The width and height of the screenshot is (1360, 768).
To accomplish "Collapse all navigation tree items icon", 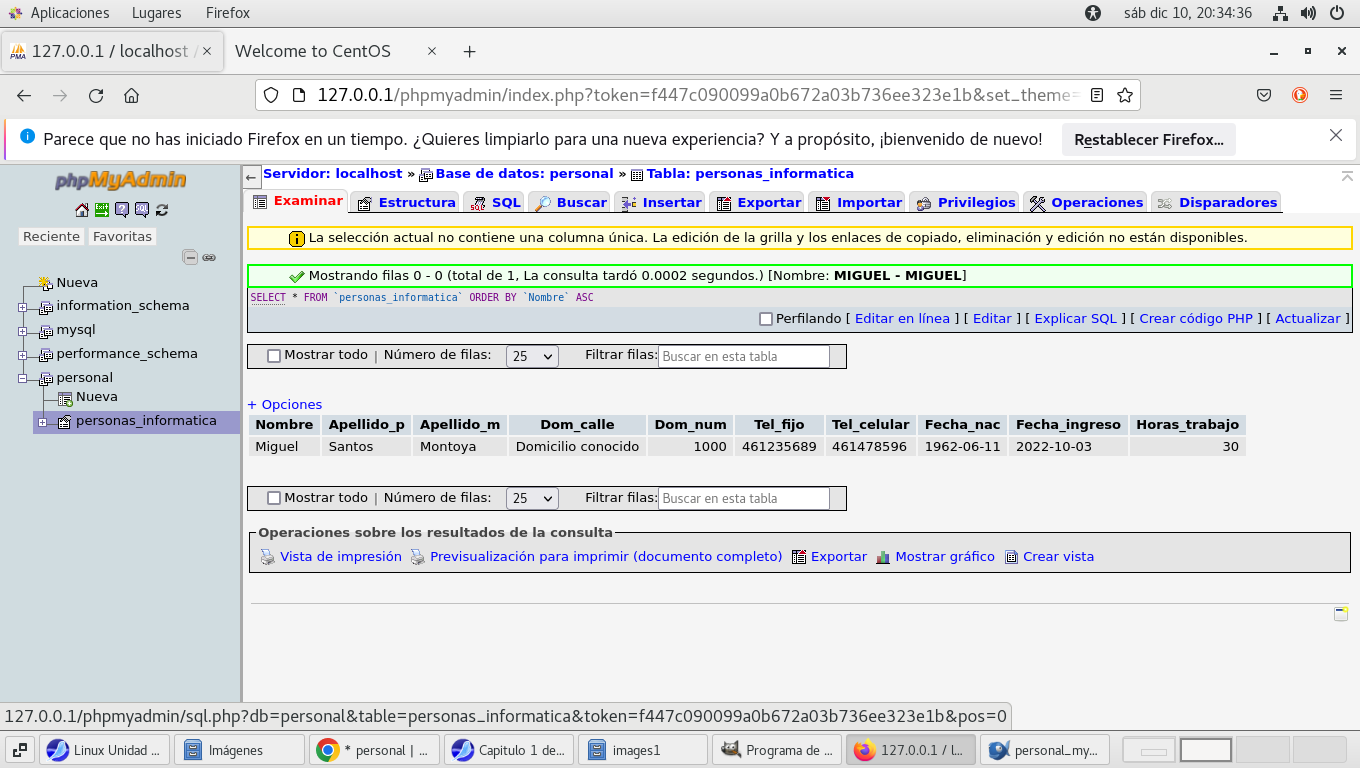I will point(190,257).
